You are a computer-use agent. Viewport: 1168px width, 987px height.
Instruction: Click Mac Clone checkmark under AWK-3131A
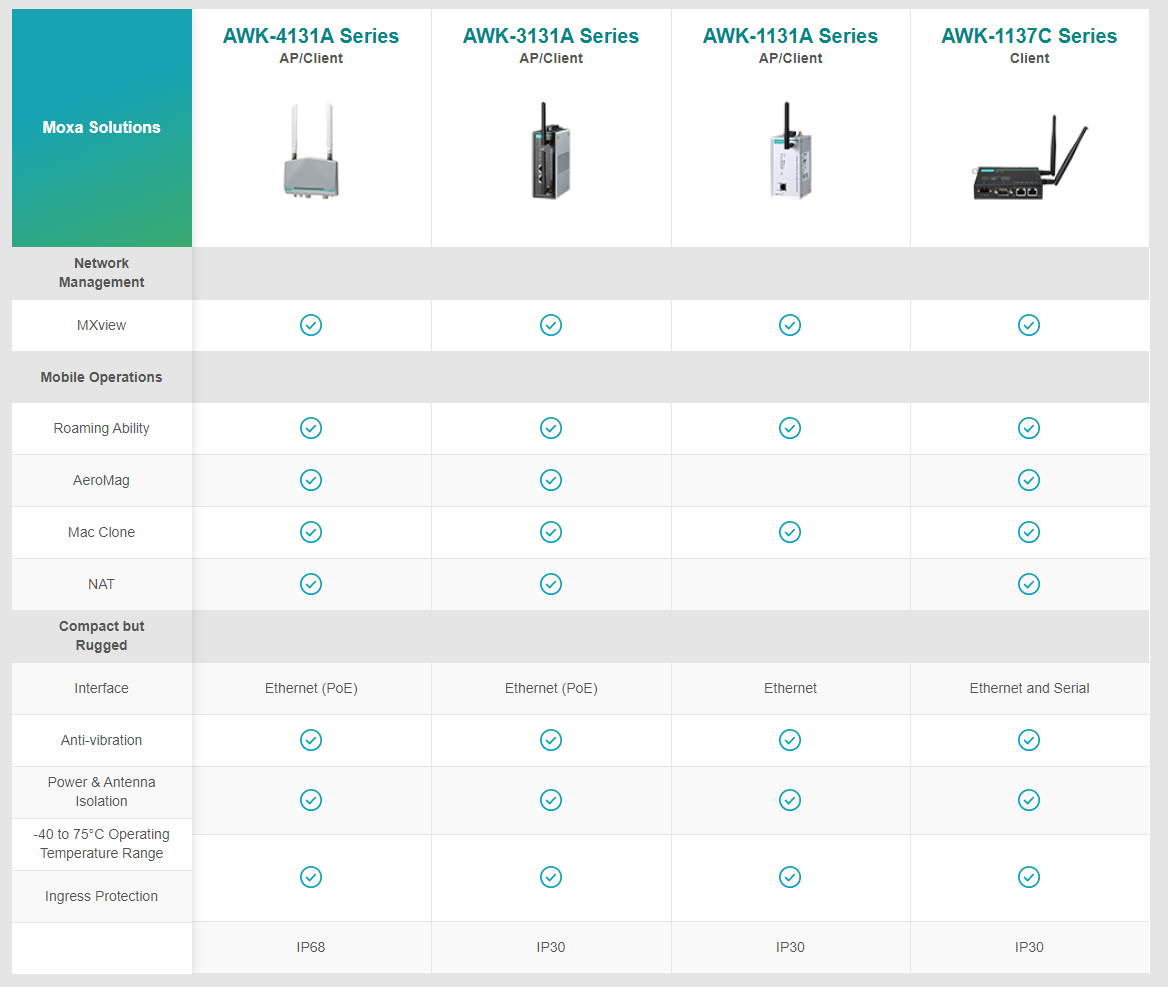pos(550,533)
